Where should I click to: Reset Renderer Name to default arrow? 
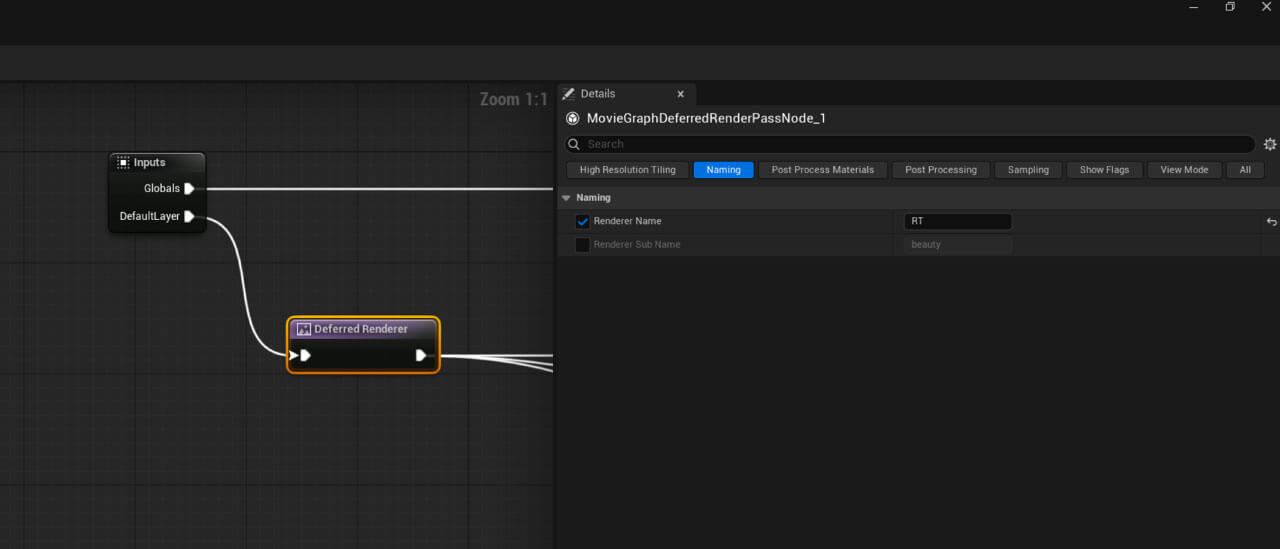[x=1271, y=222]
